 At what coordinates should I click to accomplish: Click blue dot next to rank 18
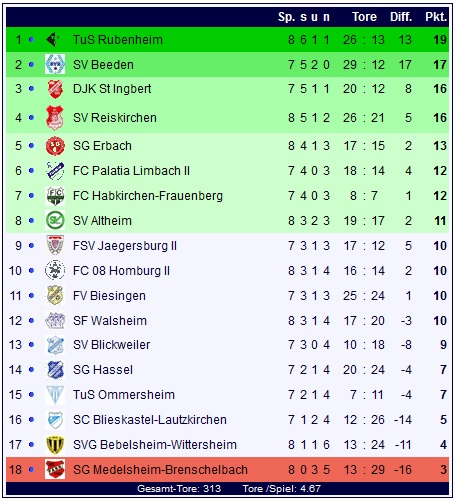click(31, 470)
